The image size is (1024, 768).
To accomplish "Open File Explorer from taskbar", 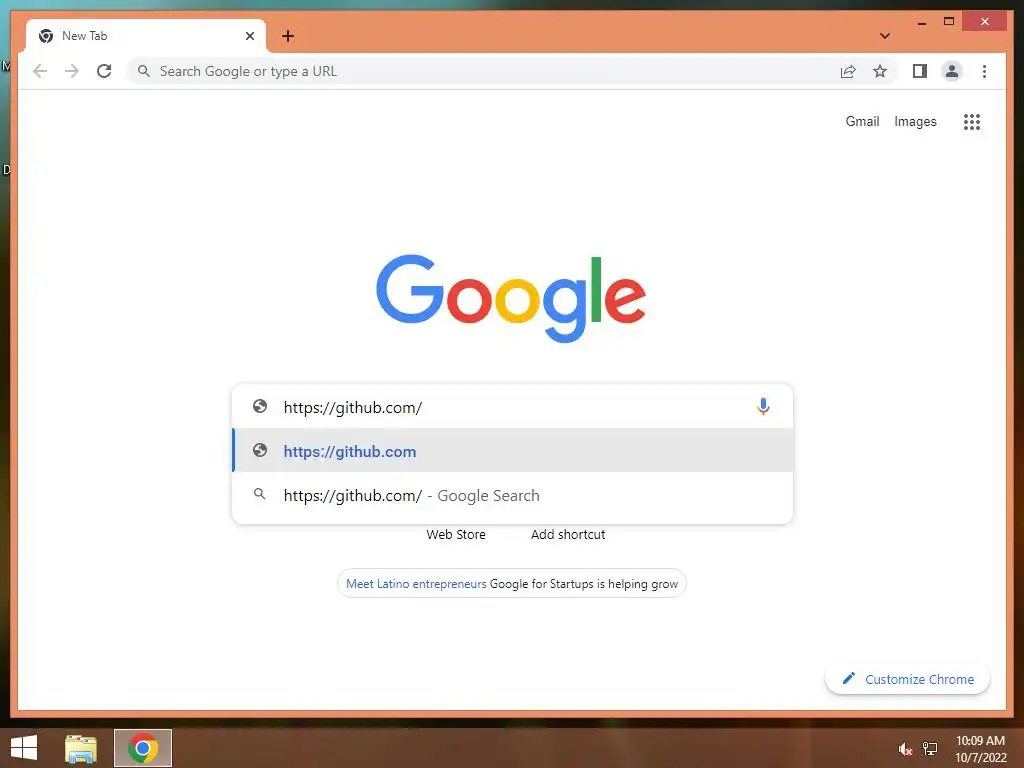I will pyautogui.click(x=81, y=748).
